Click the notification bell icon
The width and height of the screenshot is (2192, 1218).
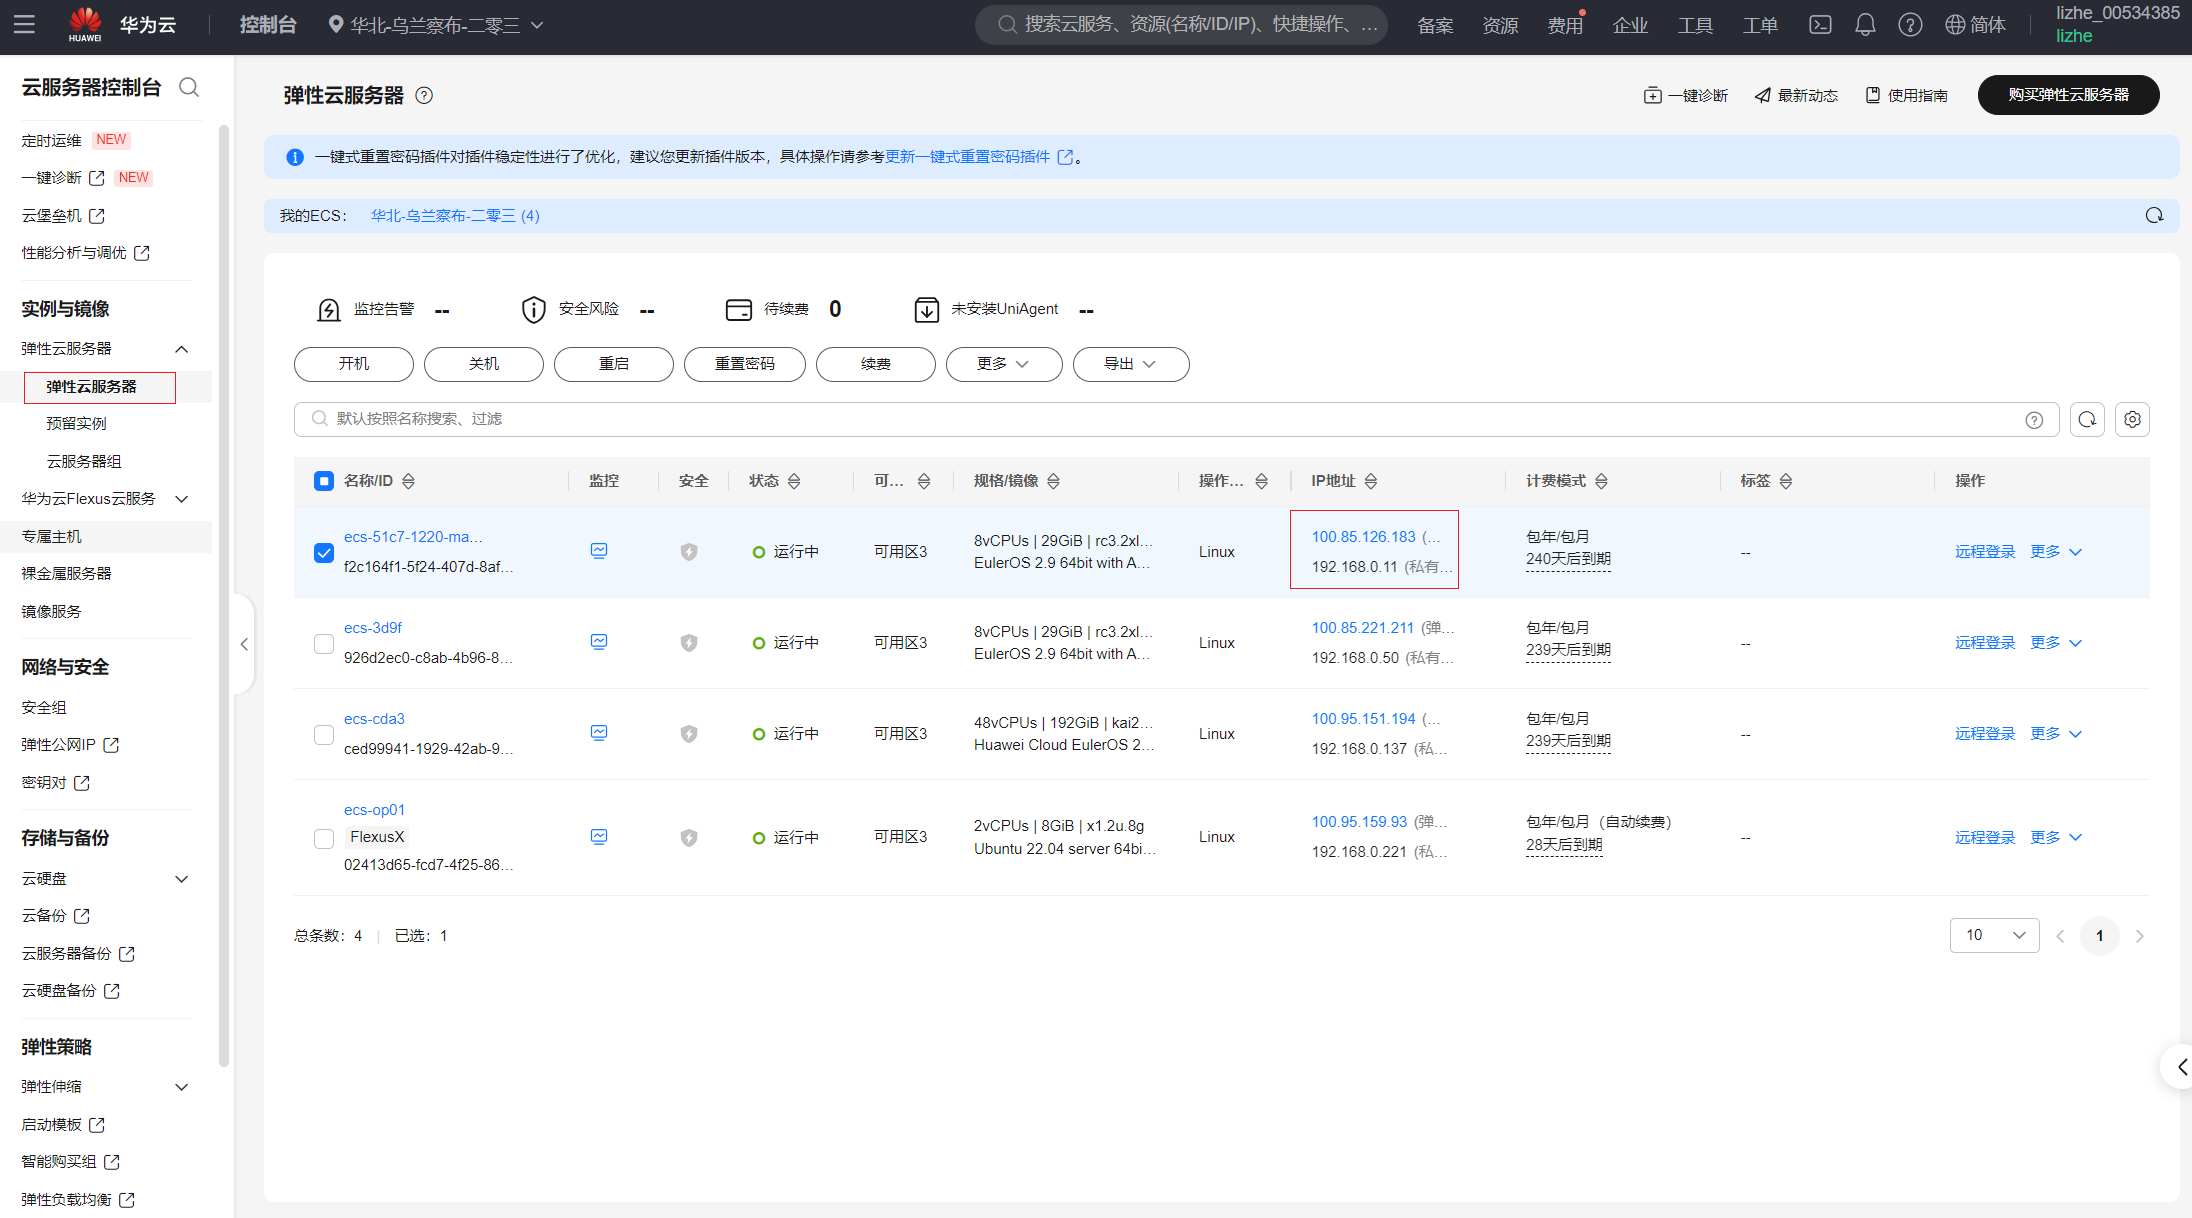tap(1865, 25)
